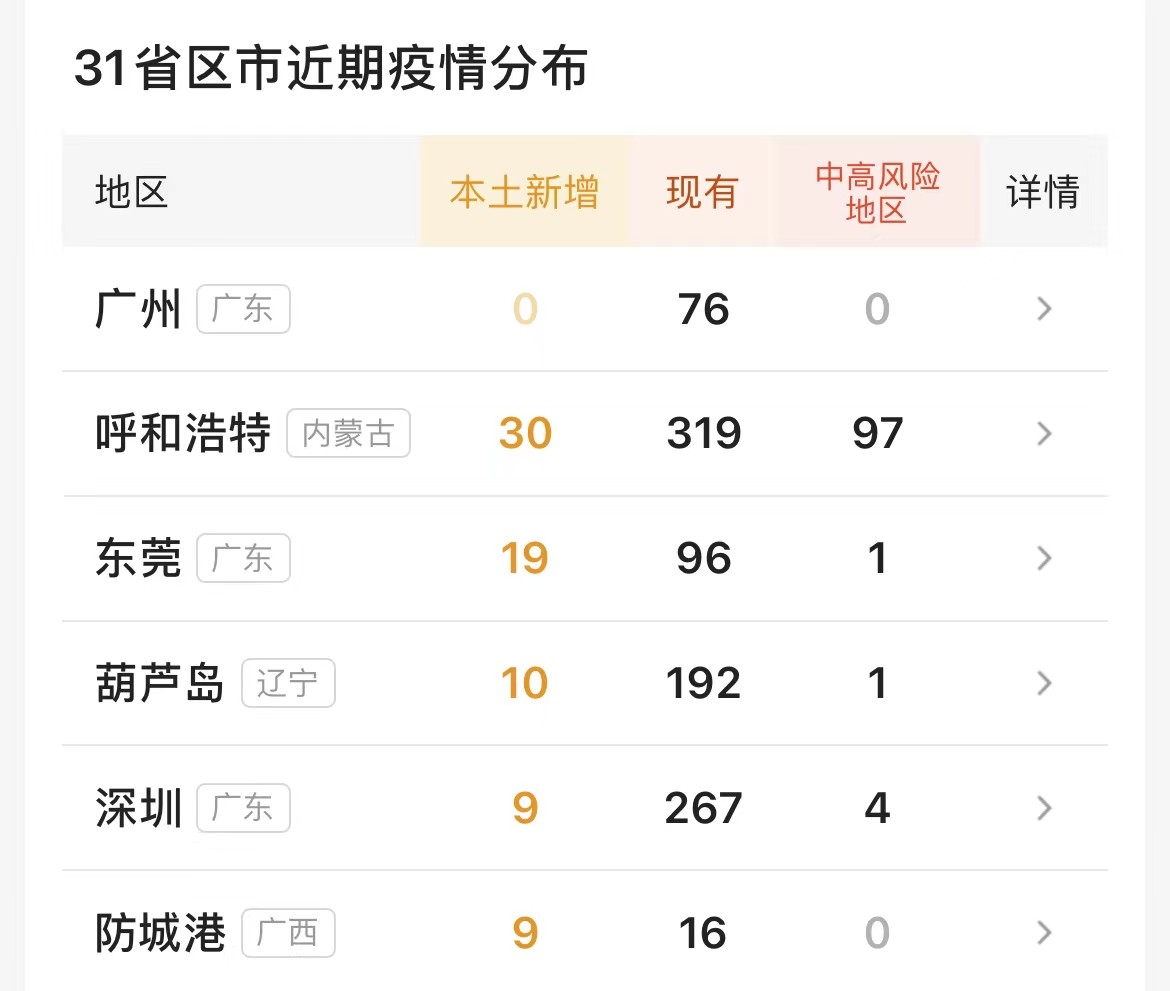Screen dimensions: 1170x991
Task: Open the 东莞 detail arrow
Action: pos(1043,558)
